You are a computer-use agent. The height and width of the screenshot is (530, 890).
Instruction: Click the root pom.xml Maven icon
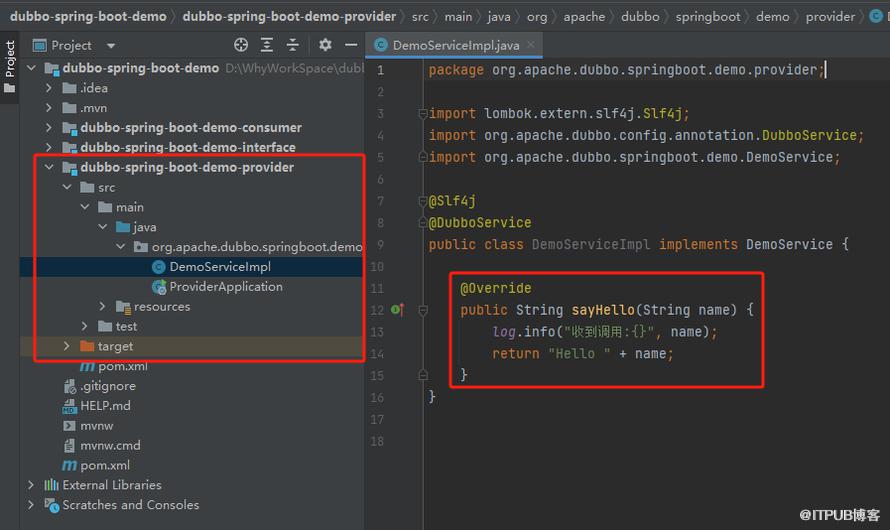(69, 465)
